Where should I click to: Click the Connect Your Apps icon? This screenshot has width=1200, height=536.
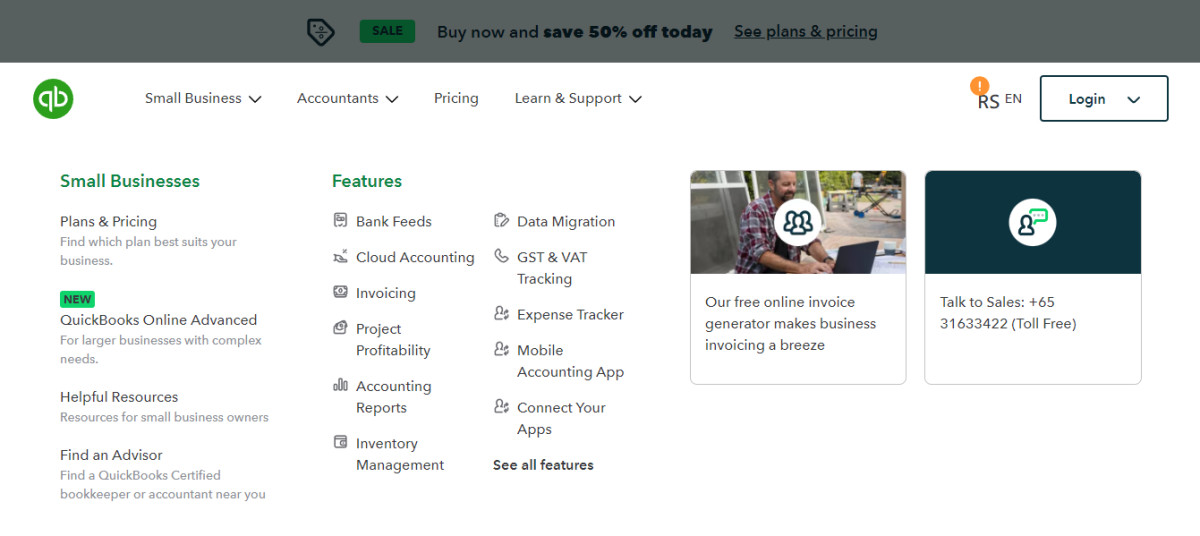tap(501, 406)
